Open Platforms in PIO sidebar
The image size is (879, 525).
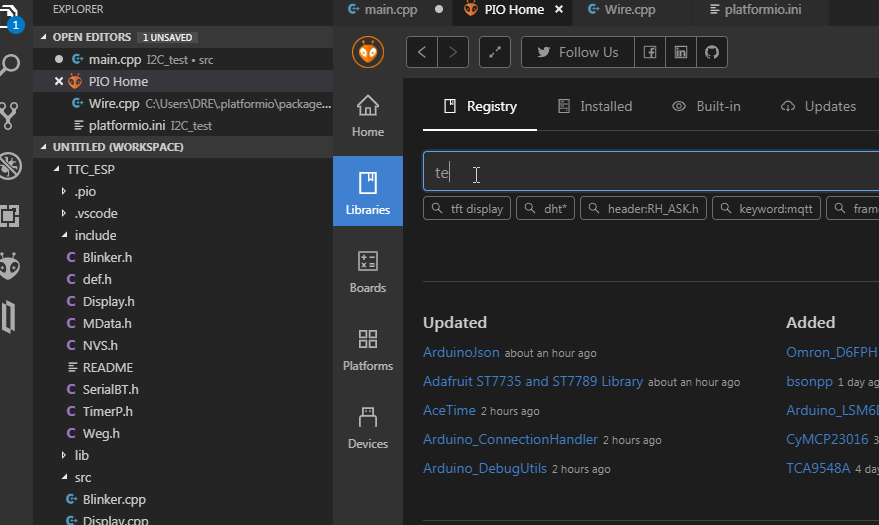pyautogui.click(x=368, y=350)
